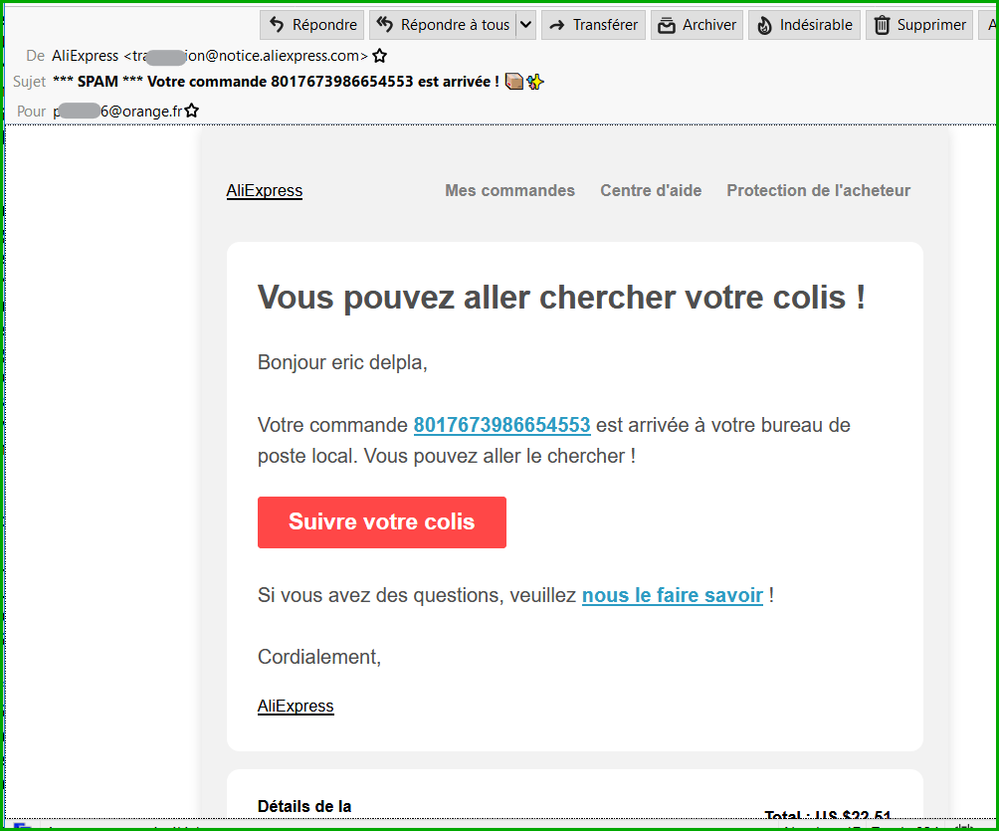Click the Suivre votre colis button
Screen dimensions: 999x831
pos(382,522)
